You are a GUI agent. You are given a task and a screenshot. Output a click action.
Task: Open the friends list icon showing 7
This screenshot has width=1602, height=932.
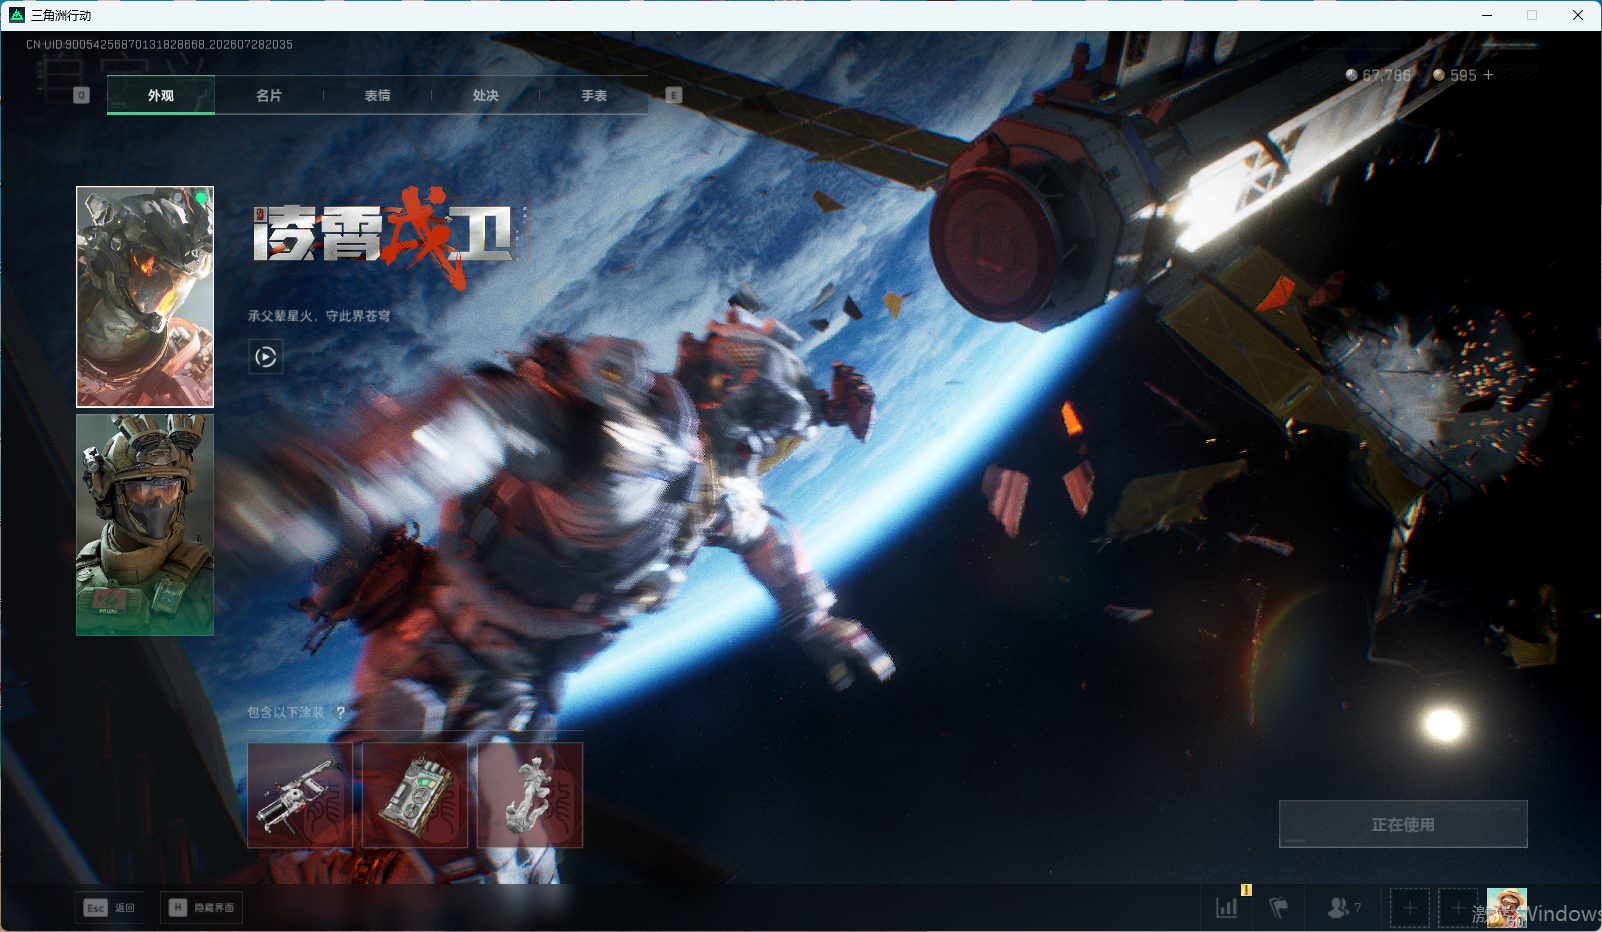click(x=1343, y=908)
